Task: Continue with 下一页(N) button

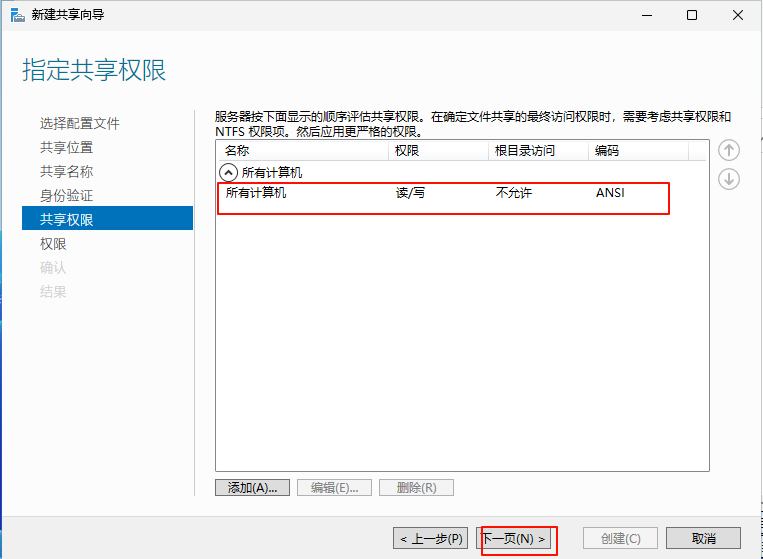Action: [x=515, y=538]
